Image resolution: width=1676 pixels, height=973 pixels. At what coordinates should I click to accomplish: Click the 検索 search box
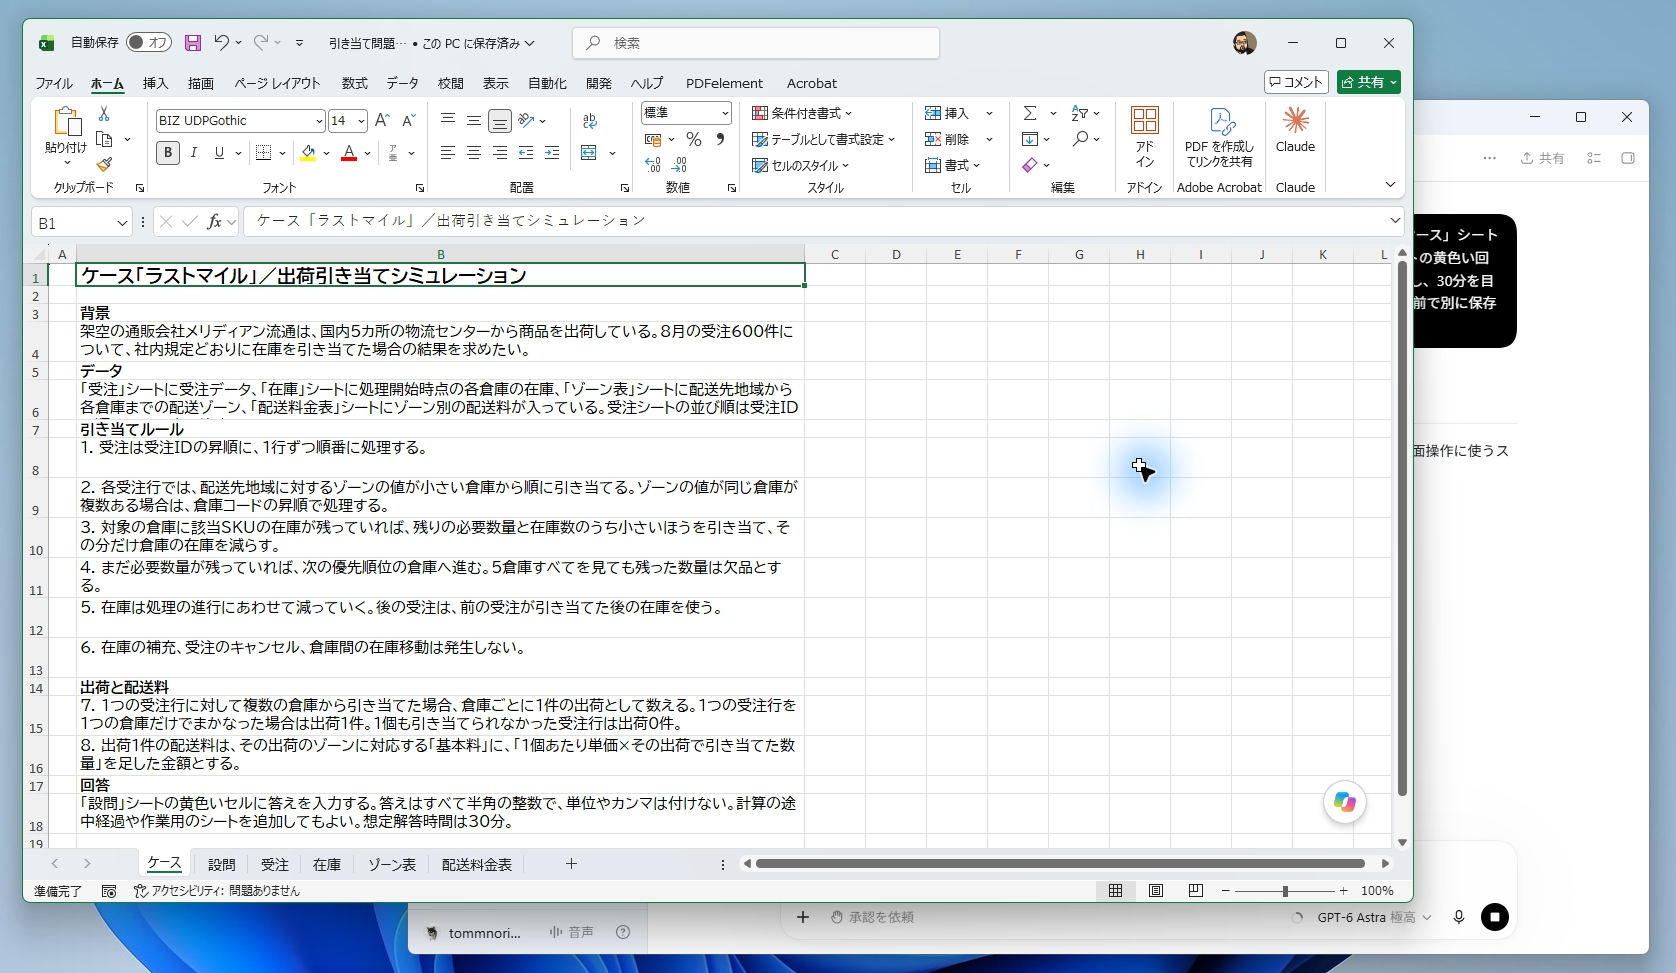pyautogui.click(x=756, y=43)
